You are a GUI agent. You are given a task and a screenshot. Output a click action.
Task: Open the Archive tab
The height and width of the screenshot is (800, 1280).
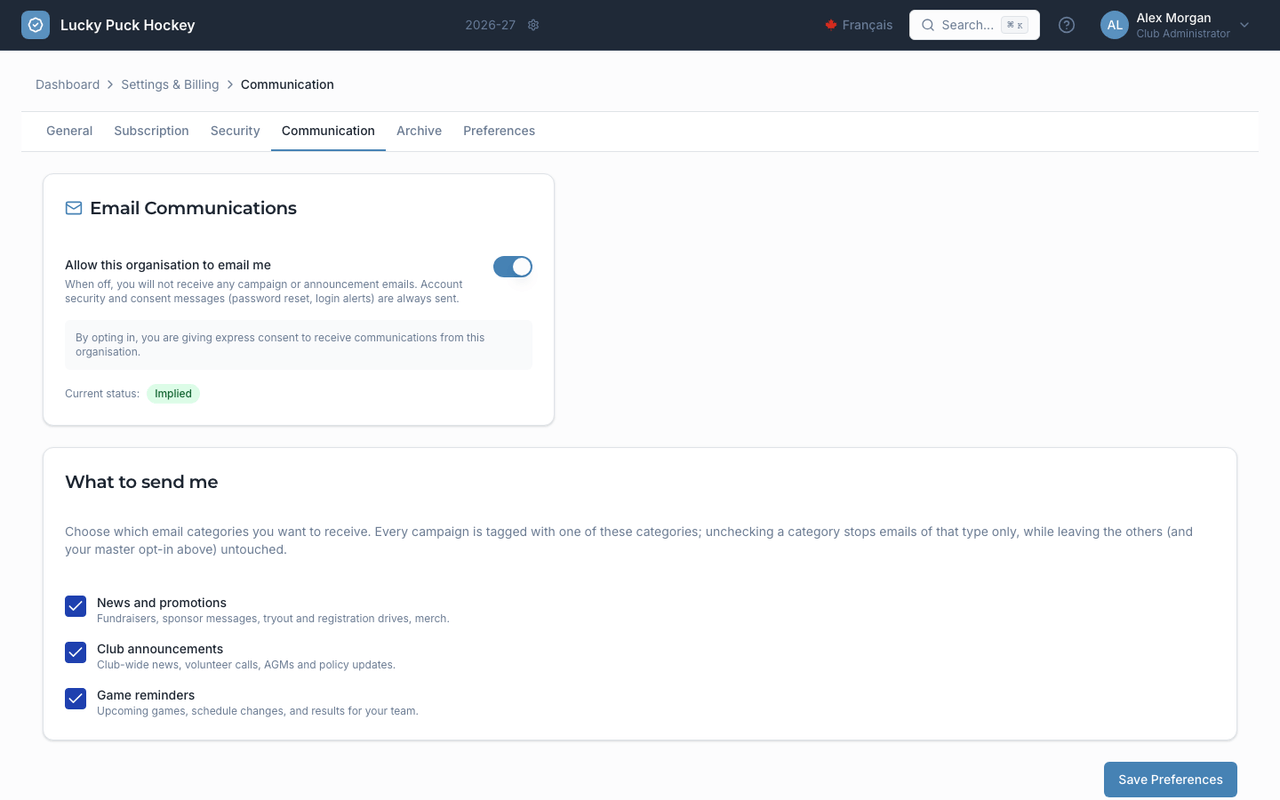click(x=419, y=131)
